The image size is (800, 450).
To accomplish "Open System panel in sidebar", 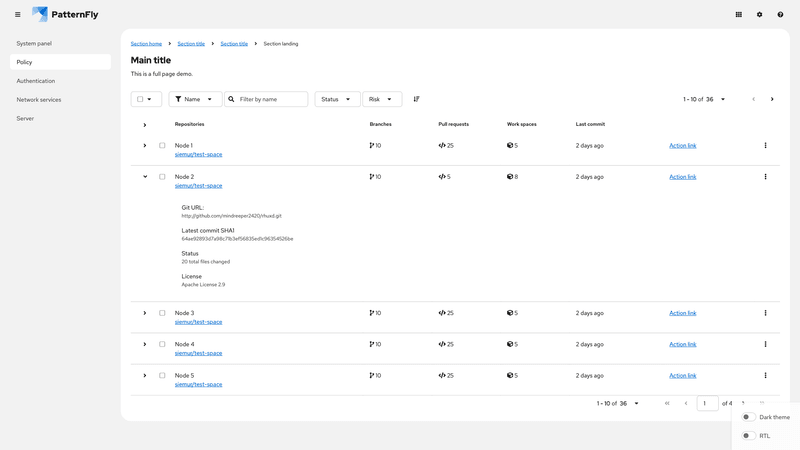I will click(x=60, y=43).
